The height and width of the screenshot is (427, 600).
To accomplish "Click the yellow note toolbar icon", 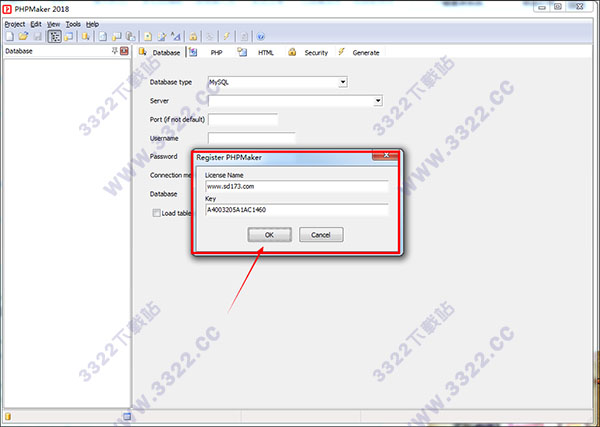I will pos(148,36).
